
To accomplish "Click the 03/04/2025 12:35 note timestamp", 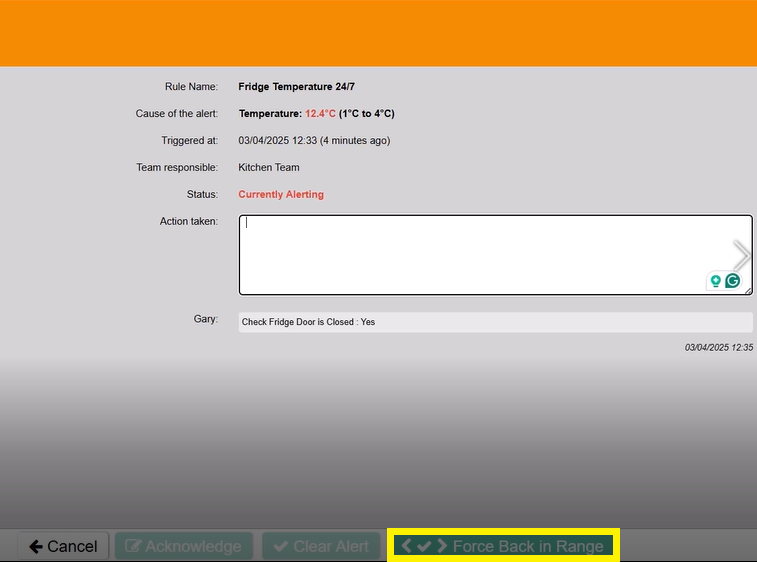I will click(x=718, y=348).
